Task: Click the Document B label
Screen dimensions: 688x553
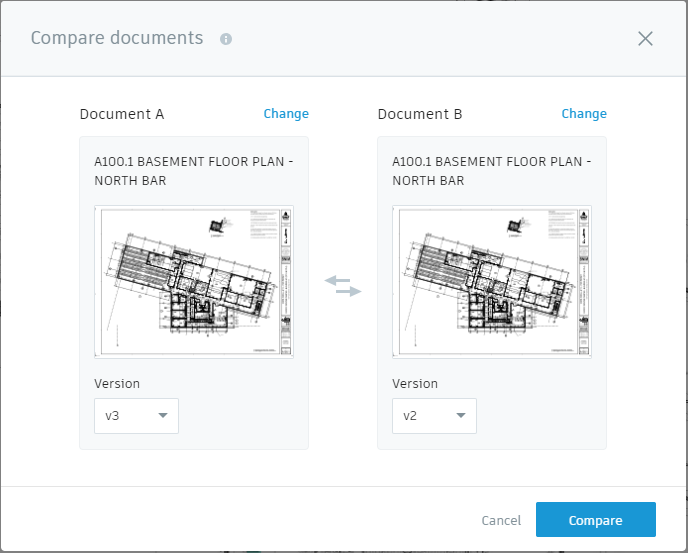Action: (420, 114)
